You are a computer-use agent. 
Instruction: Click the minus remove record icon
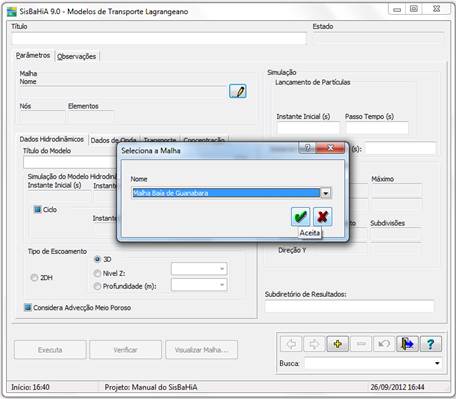tap(361, 344)
